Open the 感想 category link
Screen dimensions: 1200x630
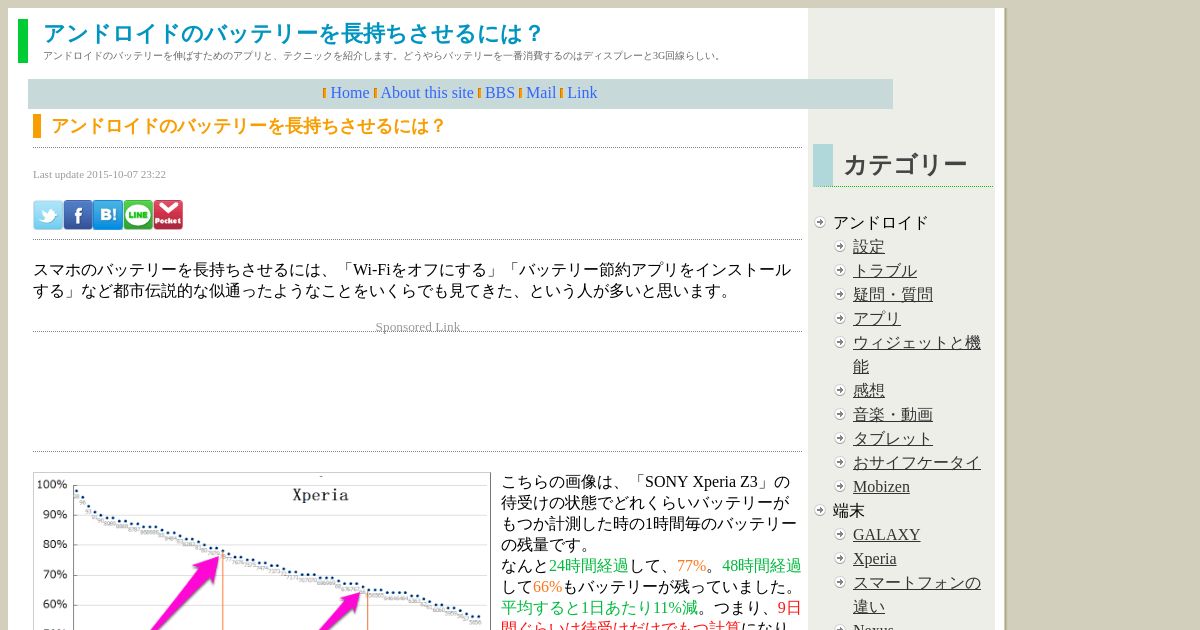[x=869, y=391]
